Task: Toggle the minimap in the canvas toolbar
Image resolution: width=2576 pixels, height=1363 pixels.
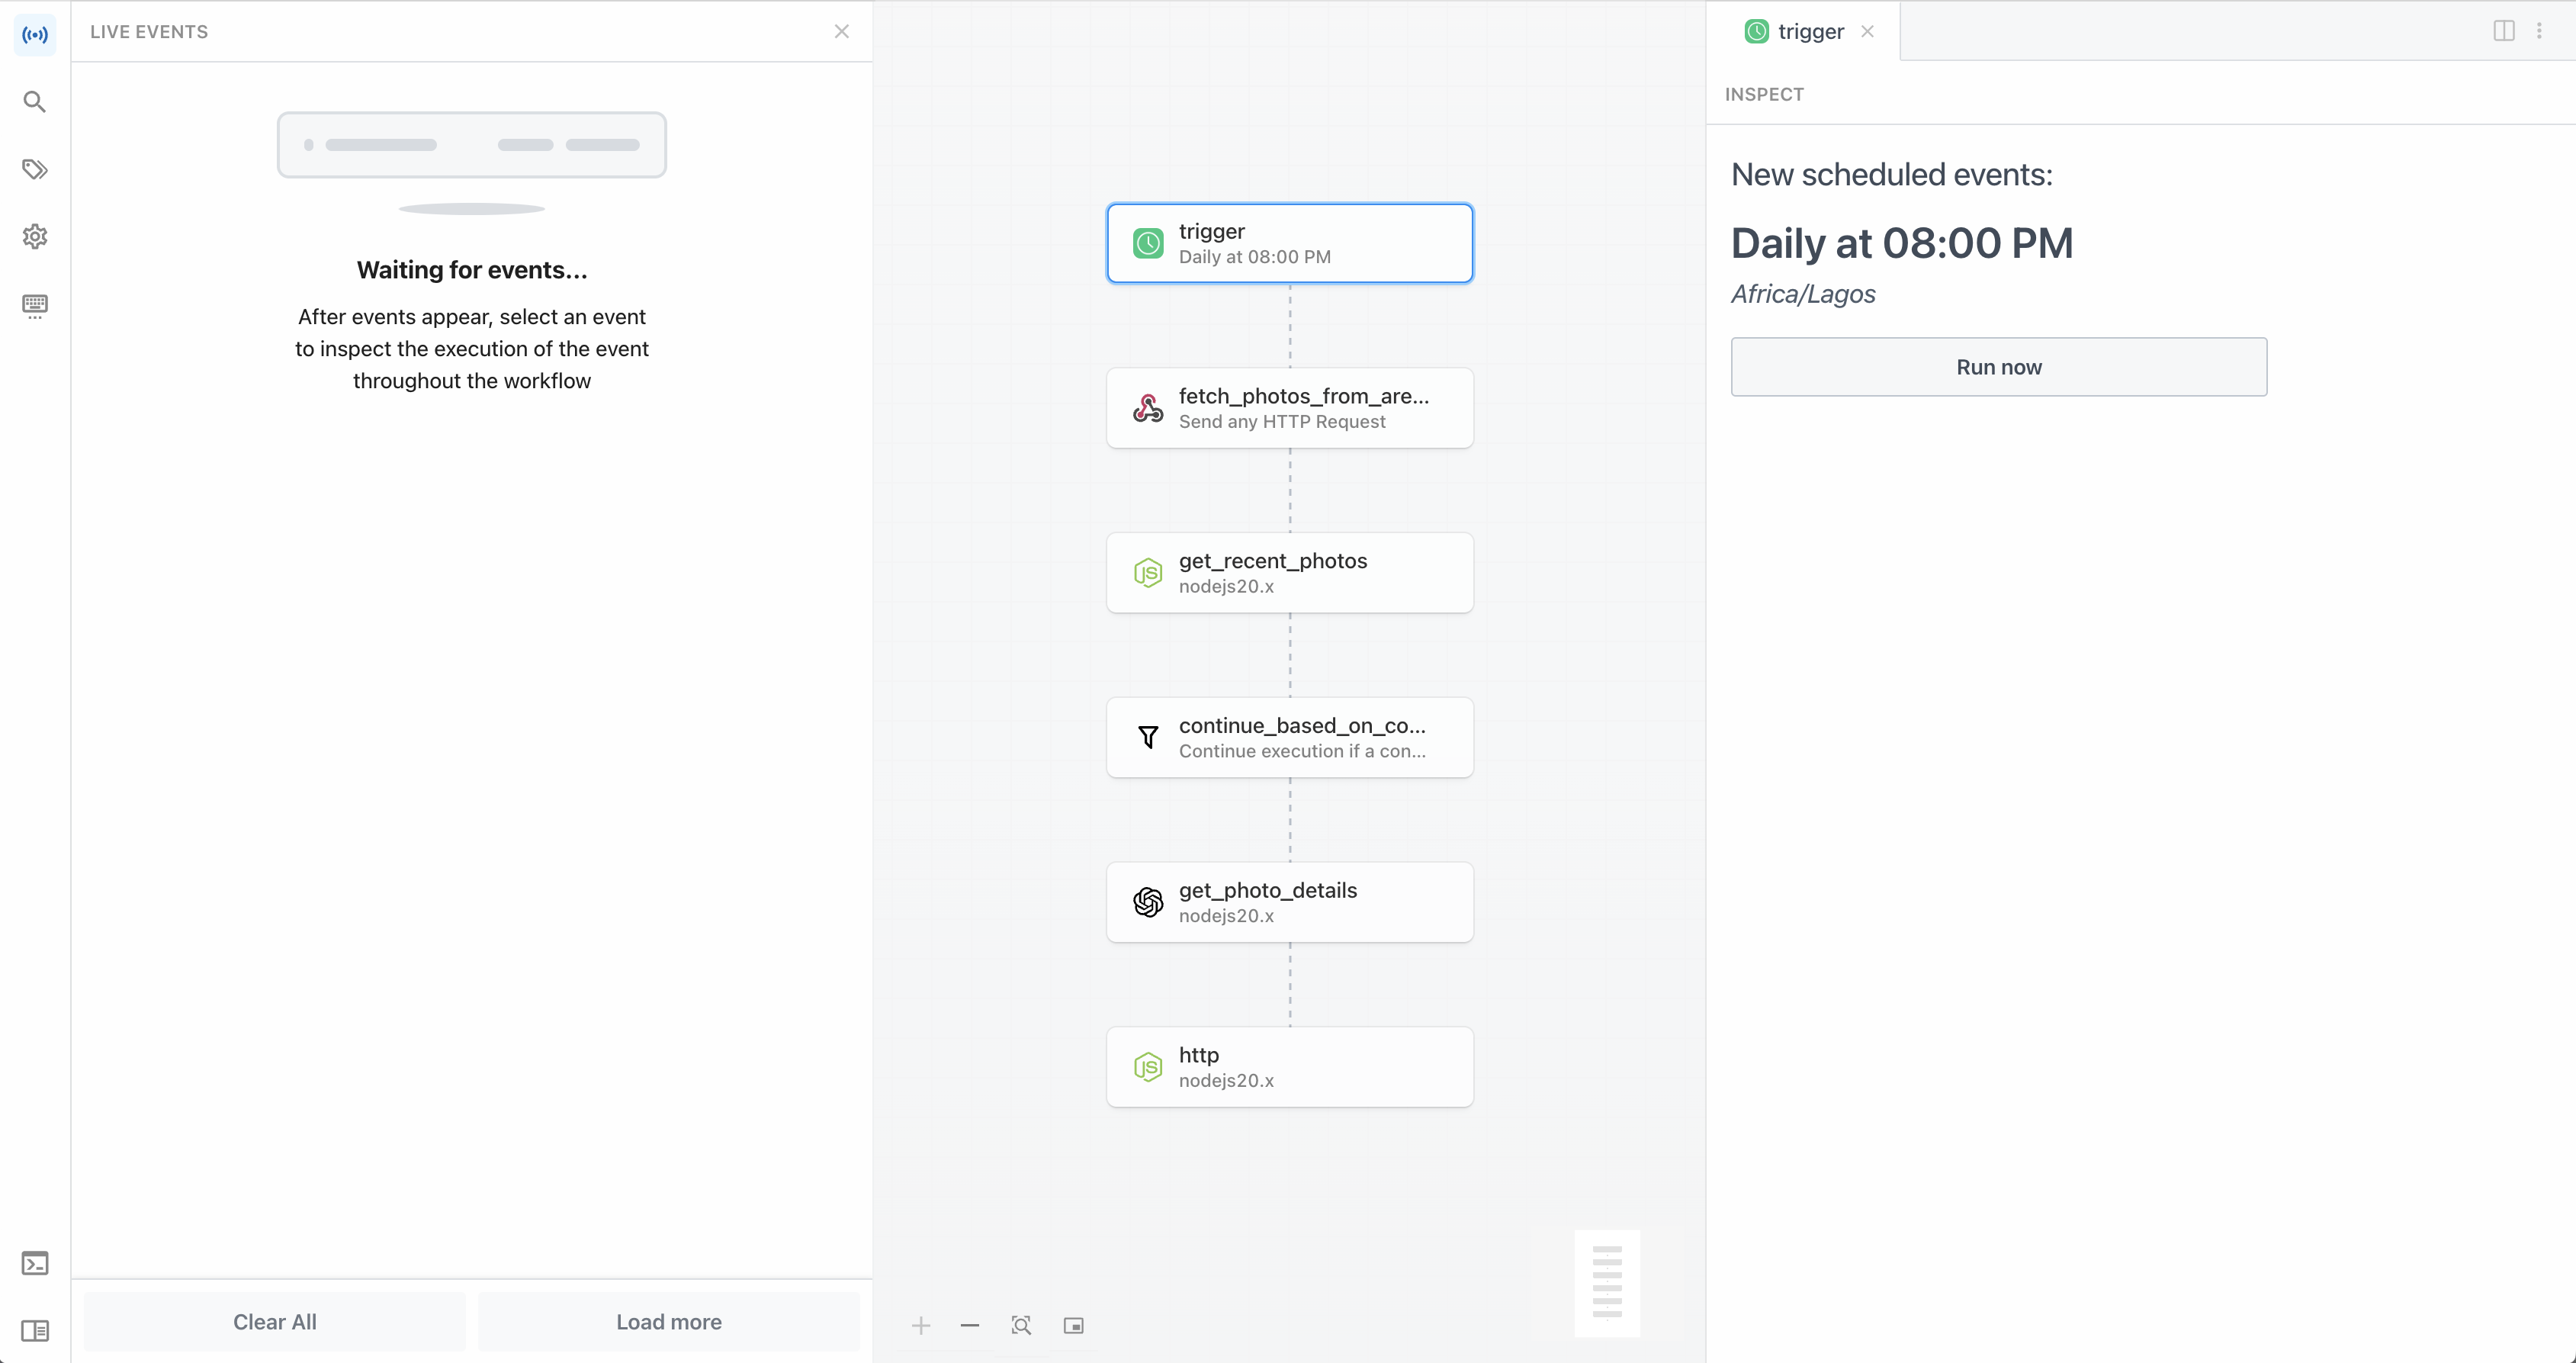Action: (x=1073, y=1325)
